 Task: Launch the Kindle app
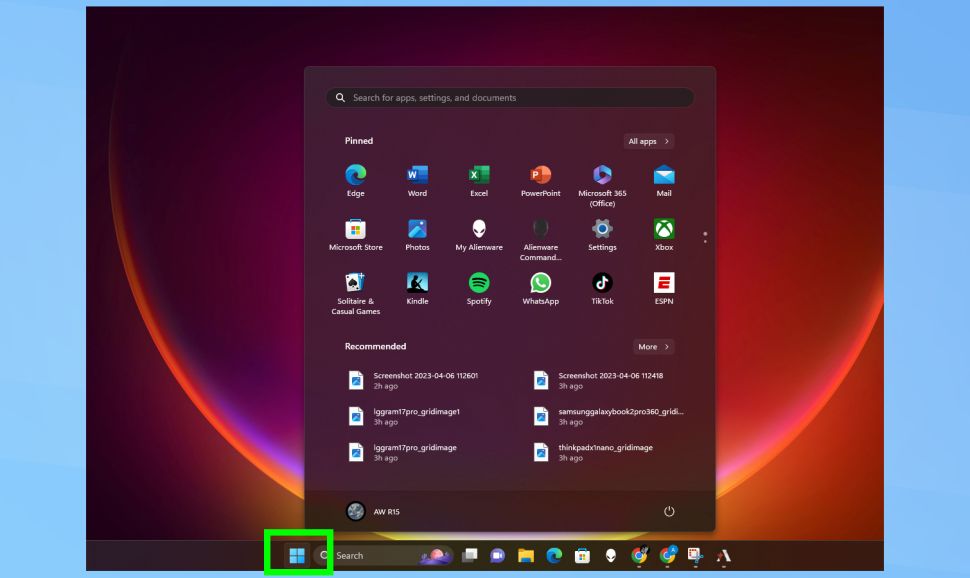click(417, 289)
